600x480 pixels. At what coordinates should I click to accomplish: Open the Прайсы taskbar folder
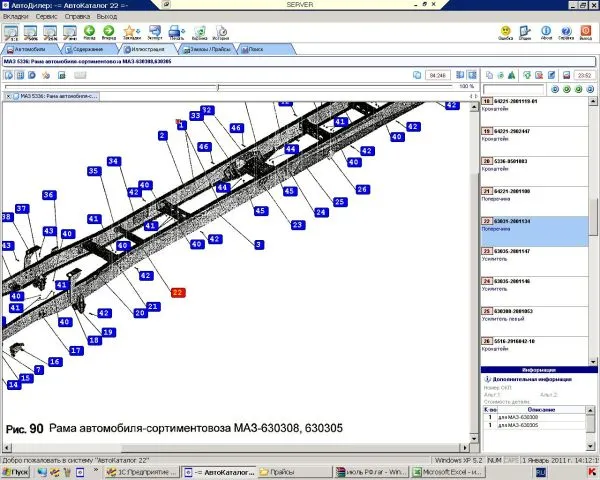click(294, 472)
